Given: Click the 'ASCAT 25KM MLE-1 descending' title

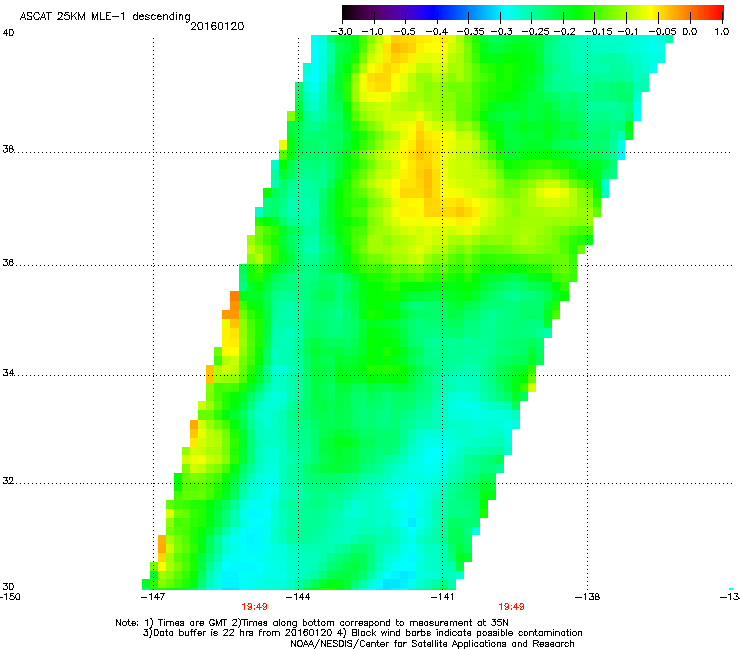Looking at the screenshot, I should click(x=105, y=17).
